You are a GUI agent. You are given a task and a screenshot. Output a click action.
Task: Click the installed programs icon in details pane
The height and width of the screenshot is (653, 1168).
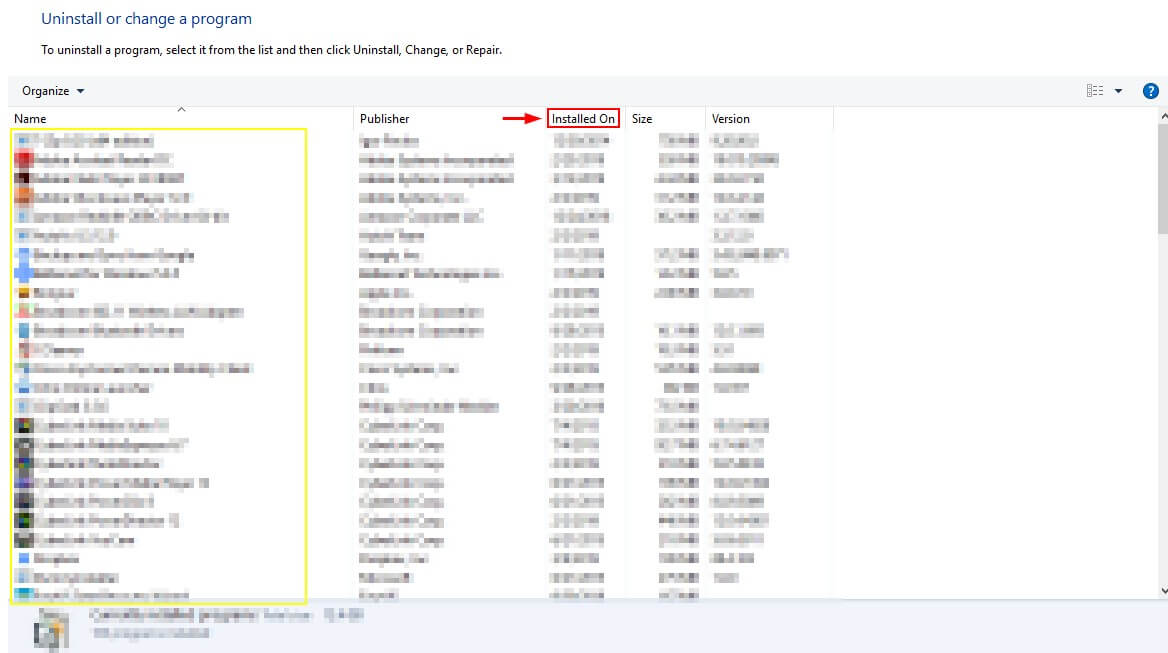[49, 629]
